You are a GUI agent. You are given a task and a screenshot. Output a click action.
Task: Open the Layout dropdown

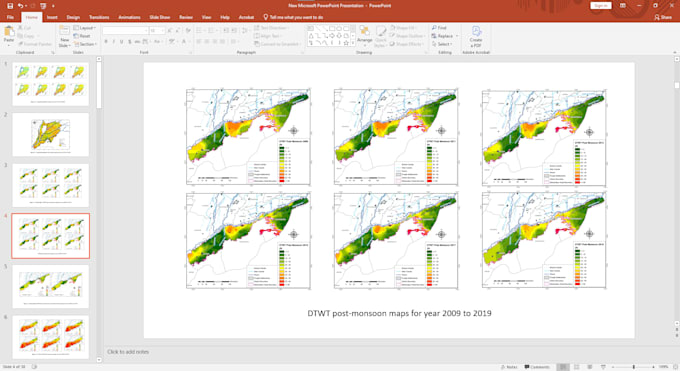click(x=84, y=28)
